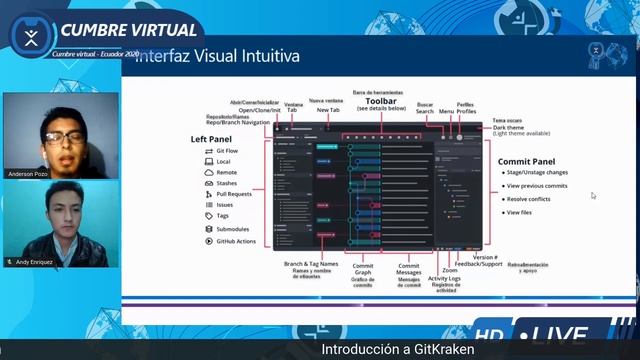Screen dimensions: 640x360
Task: Click the 'CUMBRE VIRTUAL' banner text
Action: [x=129, y=30]
